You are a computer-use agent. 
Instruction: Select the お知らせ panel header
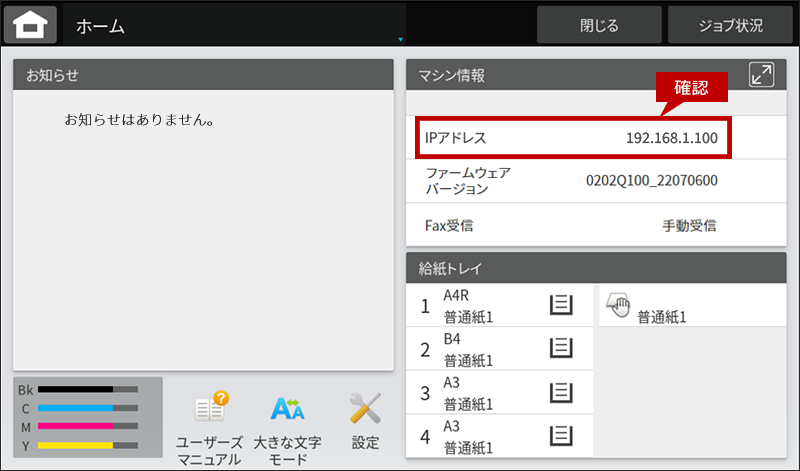coord(203,75)
